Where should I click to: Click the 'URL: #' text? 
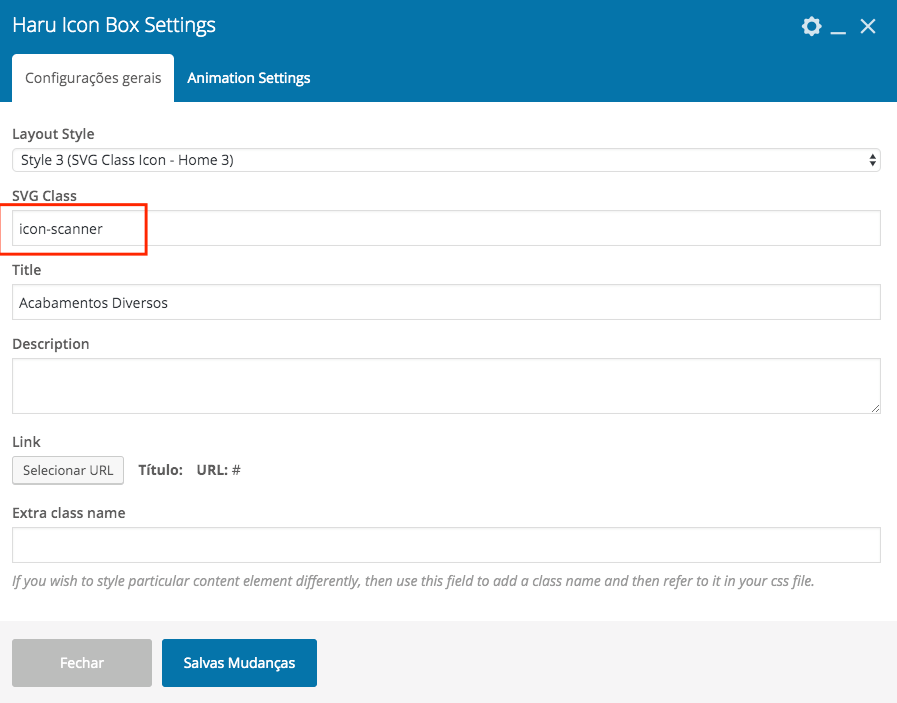click(x=219, y=470)
